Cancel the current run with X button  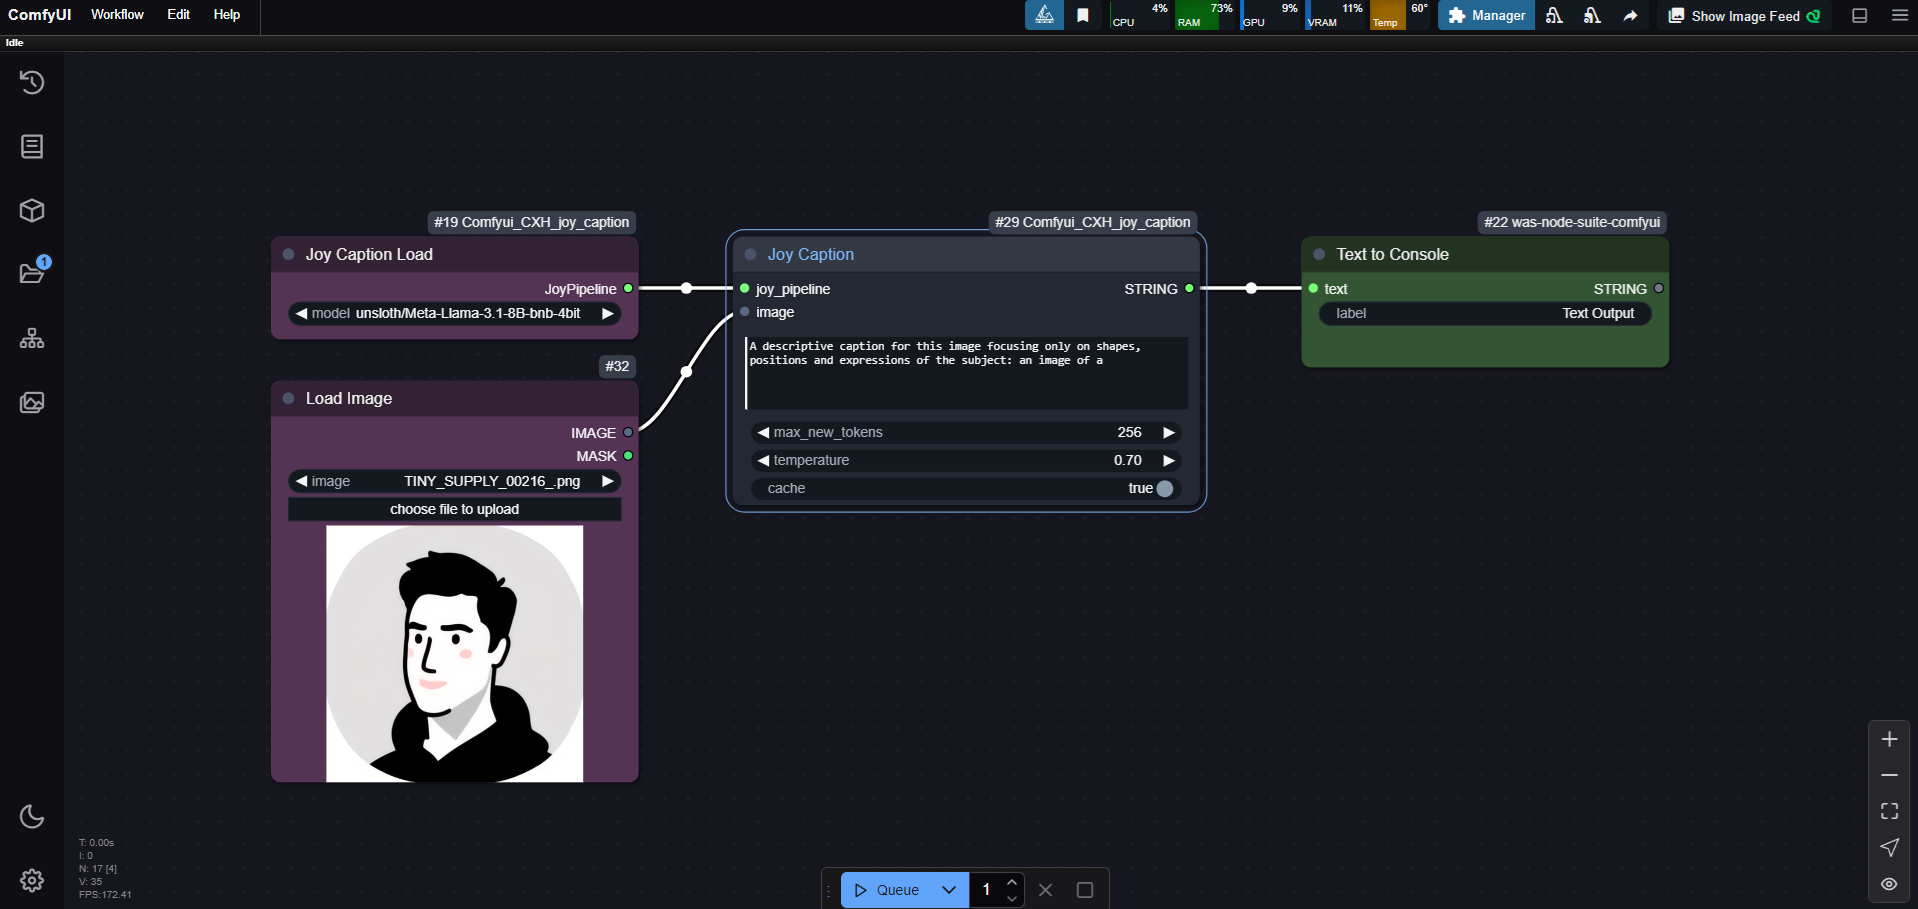click(x=1046, y=890)
